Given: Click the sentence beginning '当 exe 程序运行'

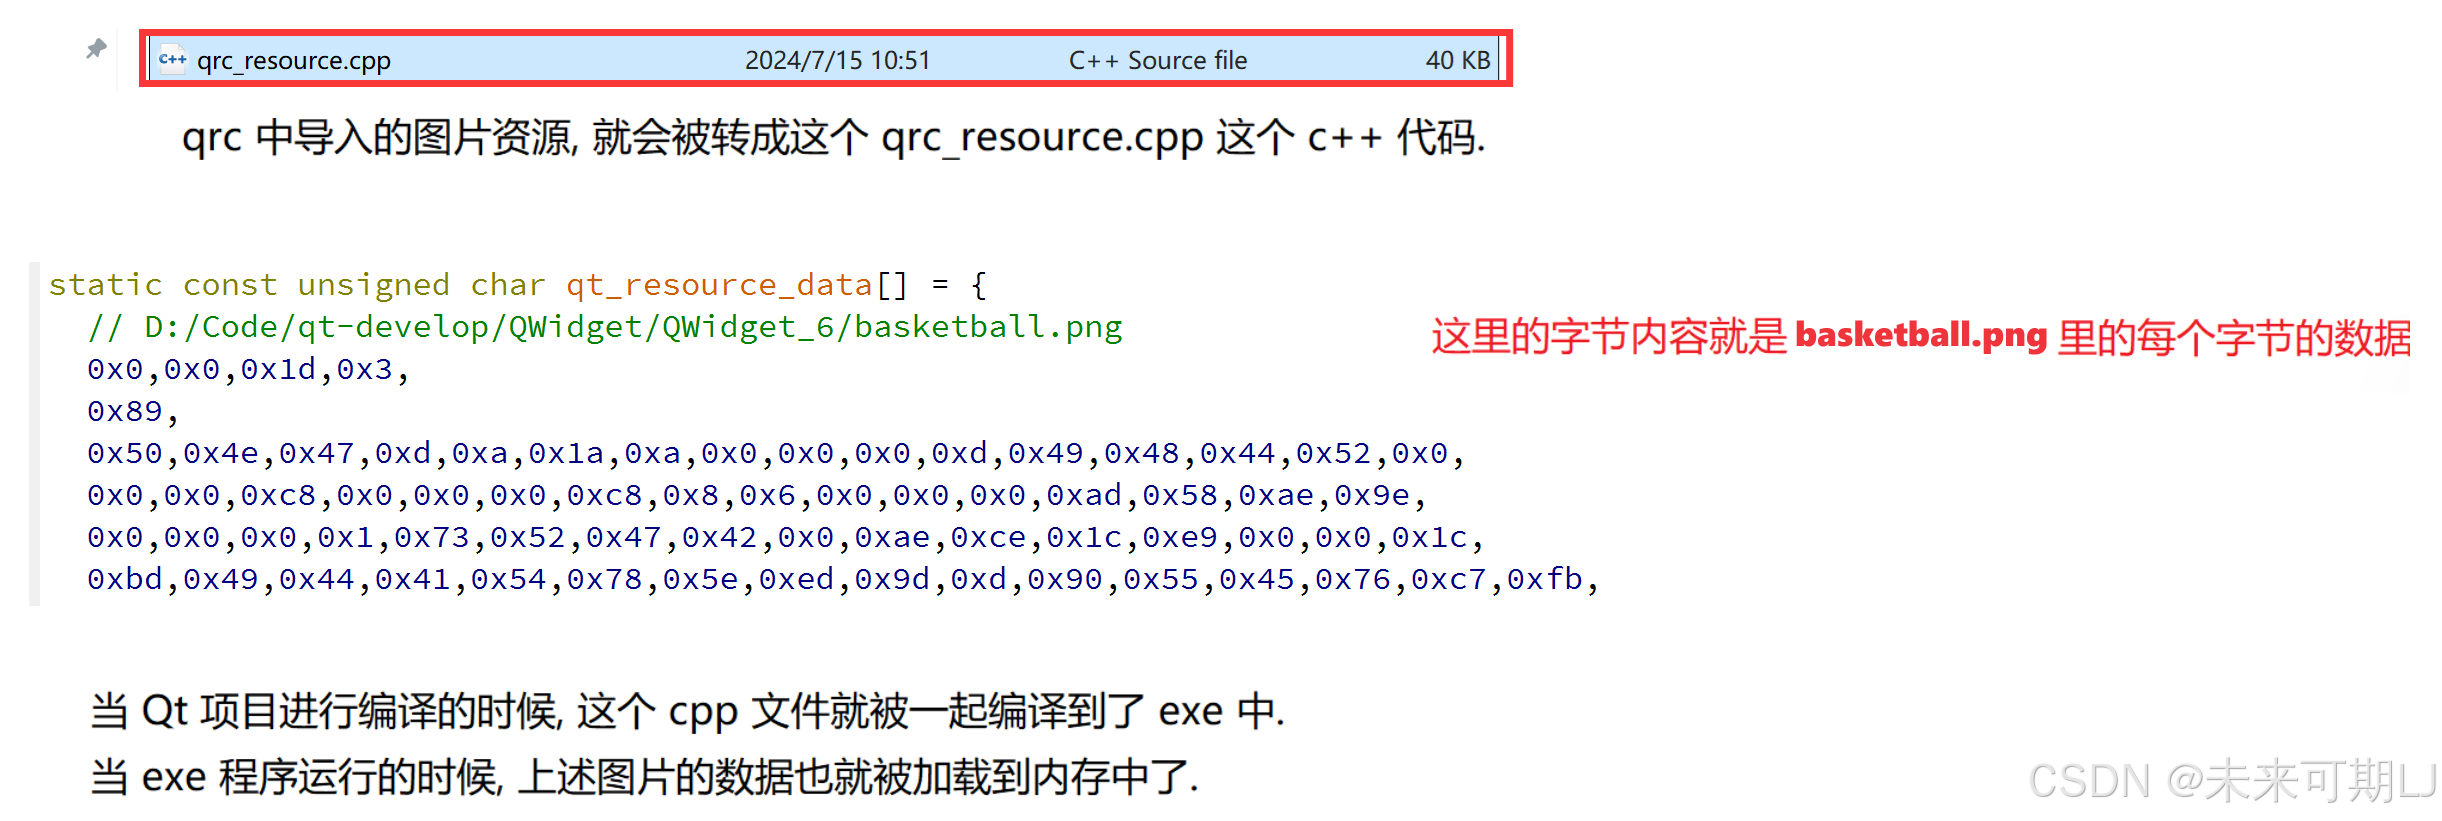Looking at the screenshot, I should point(644,777).
